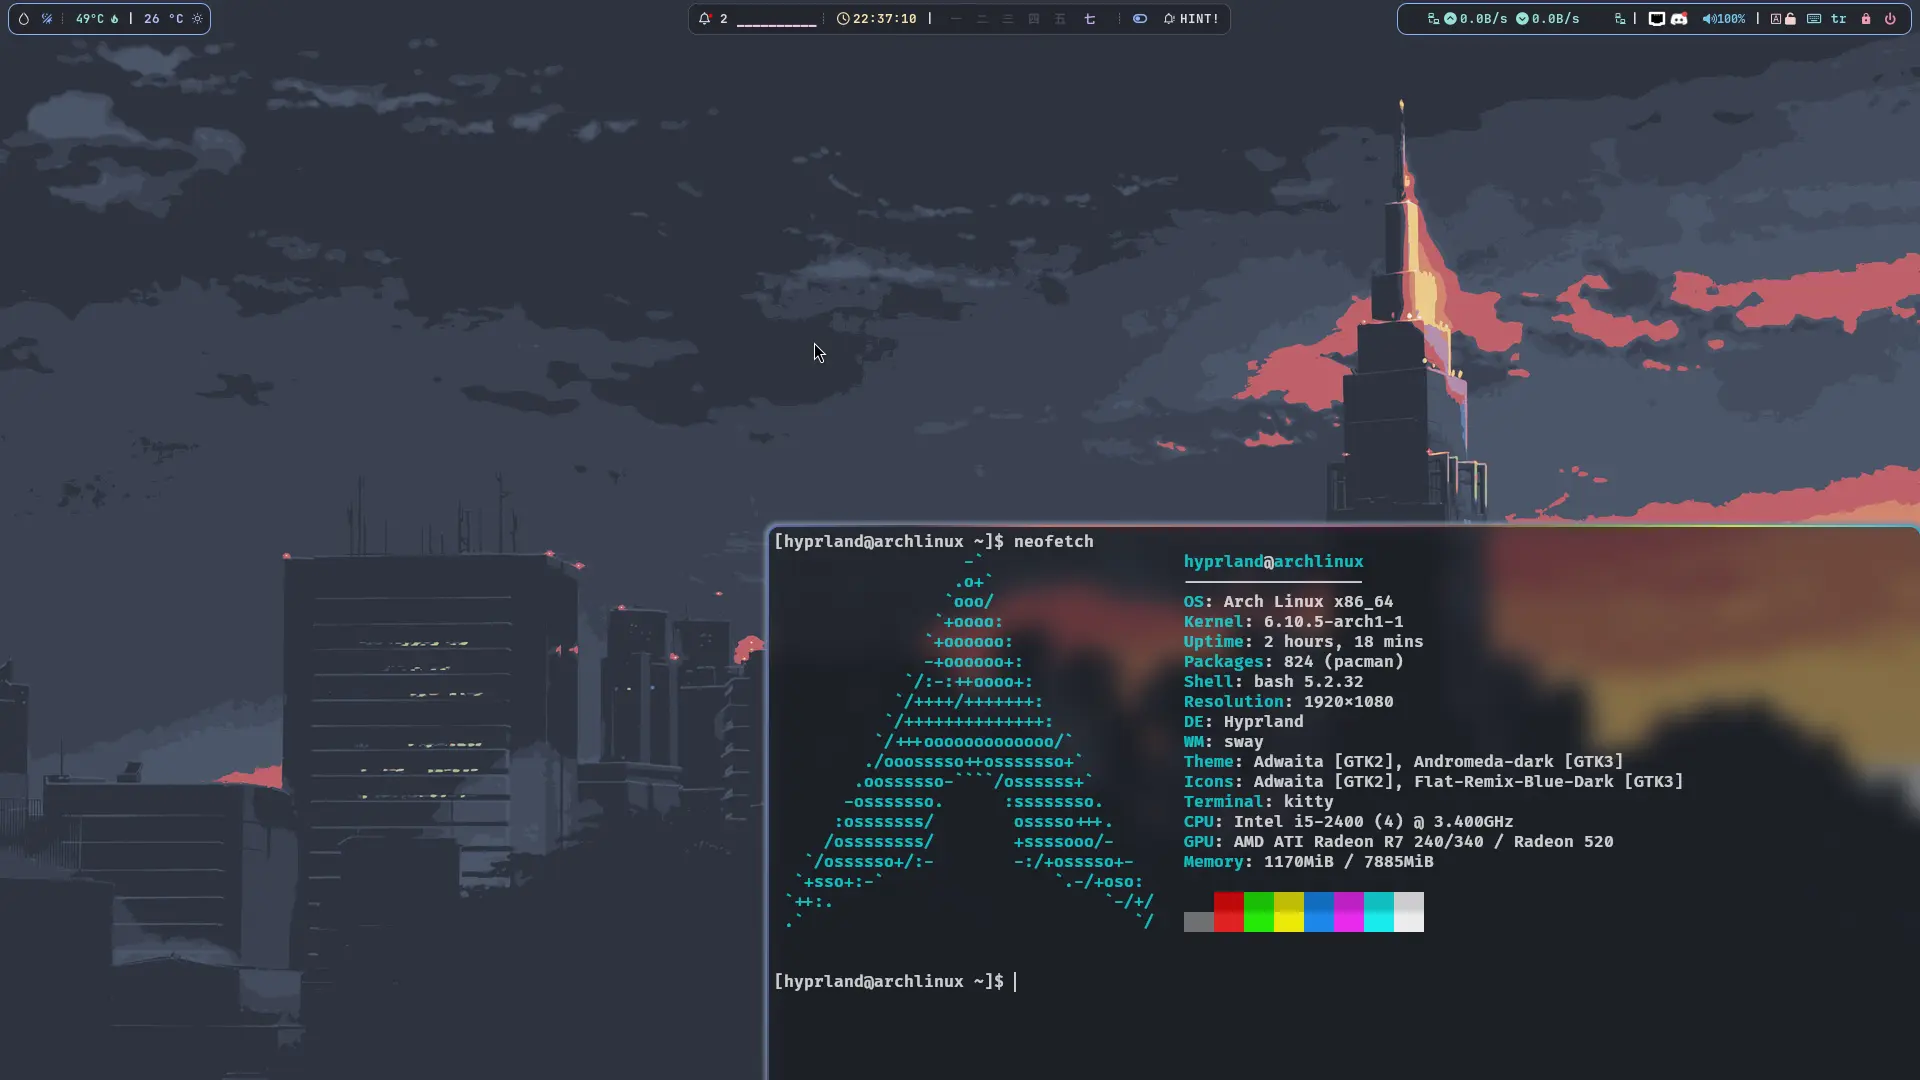Click the 'Theme: Adwaita [GTK2]' line

pos(1404,762)
